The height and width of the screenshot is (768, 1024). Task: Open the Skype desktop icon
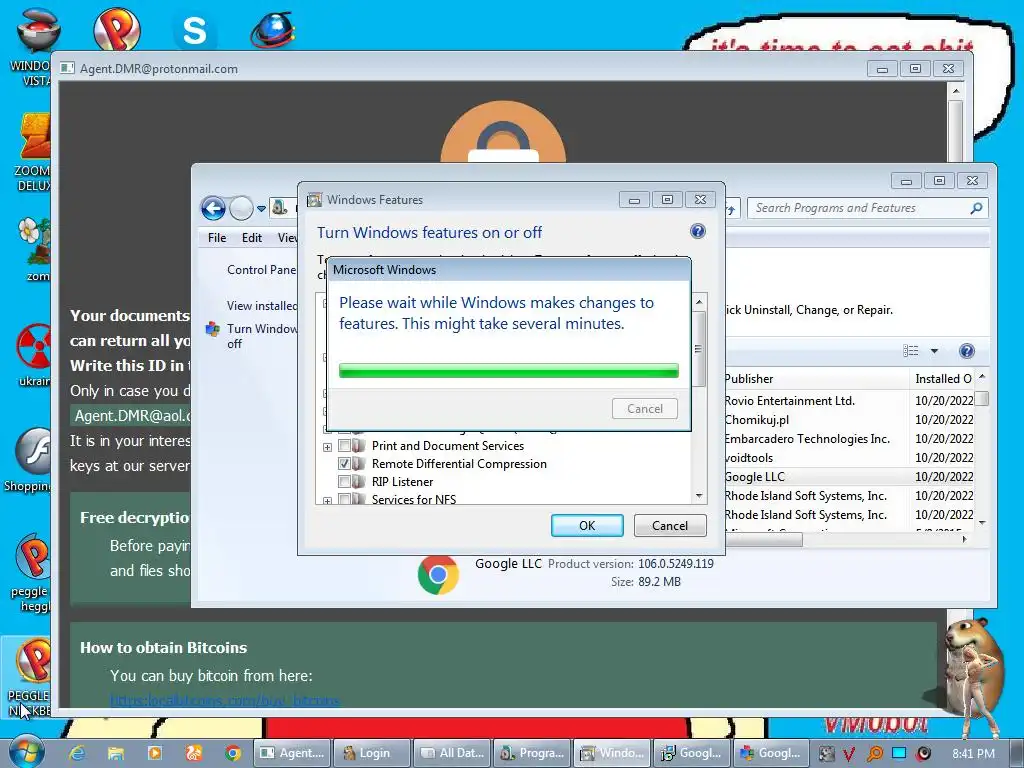point(195,31)
